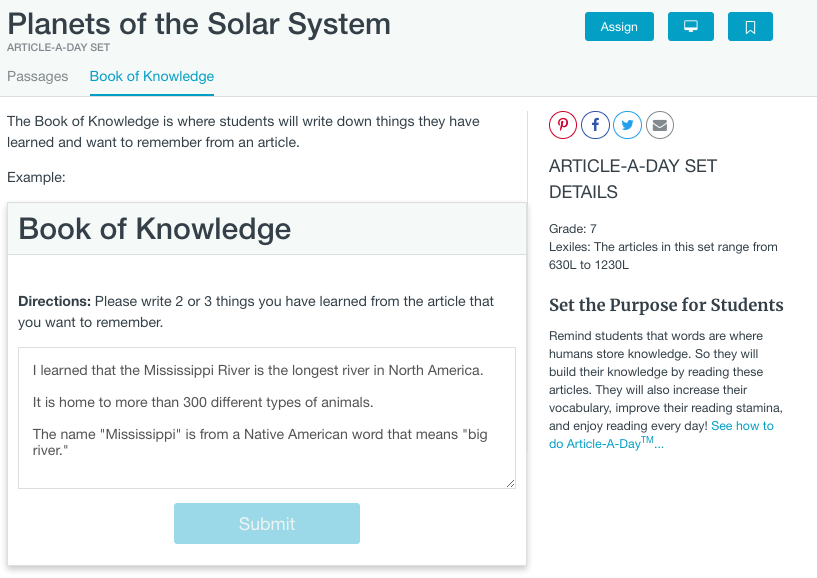The image size is (817, 578).
Task: Switch to the Passages tab
Action: (x=38, y=76)
